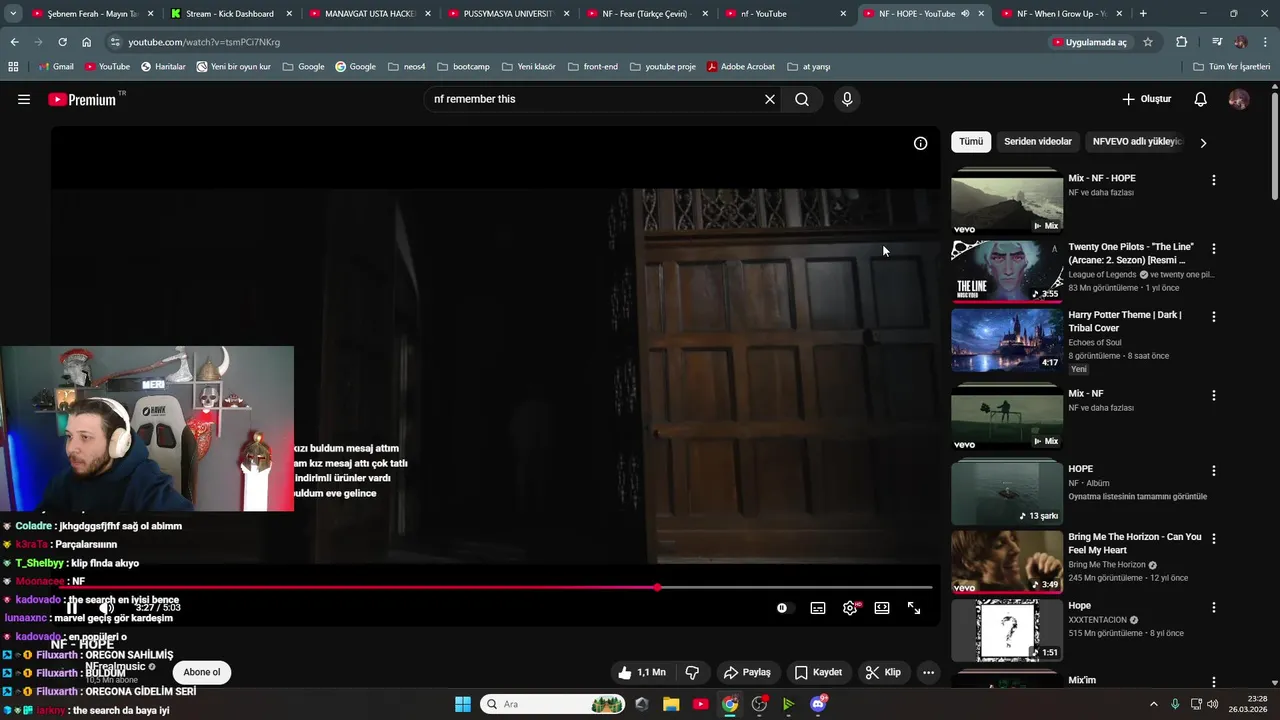Open the HOPE album title link
Image resolution: width=1280 pixels, height=720 pixels.
(1080, 469)
